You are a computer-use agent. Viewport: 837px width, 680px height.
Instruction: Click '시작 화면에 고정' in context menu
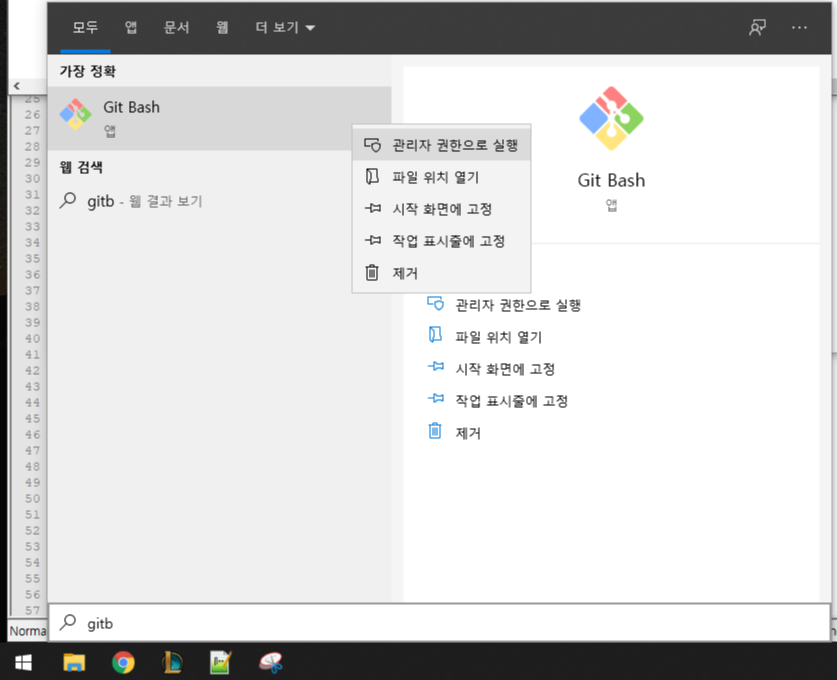(x=441, y=209)
